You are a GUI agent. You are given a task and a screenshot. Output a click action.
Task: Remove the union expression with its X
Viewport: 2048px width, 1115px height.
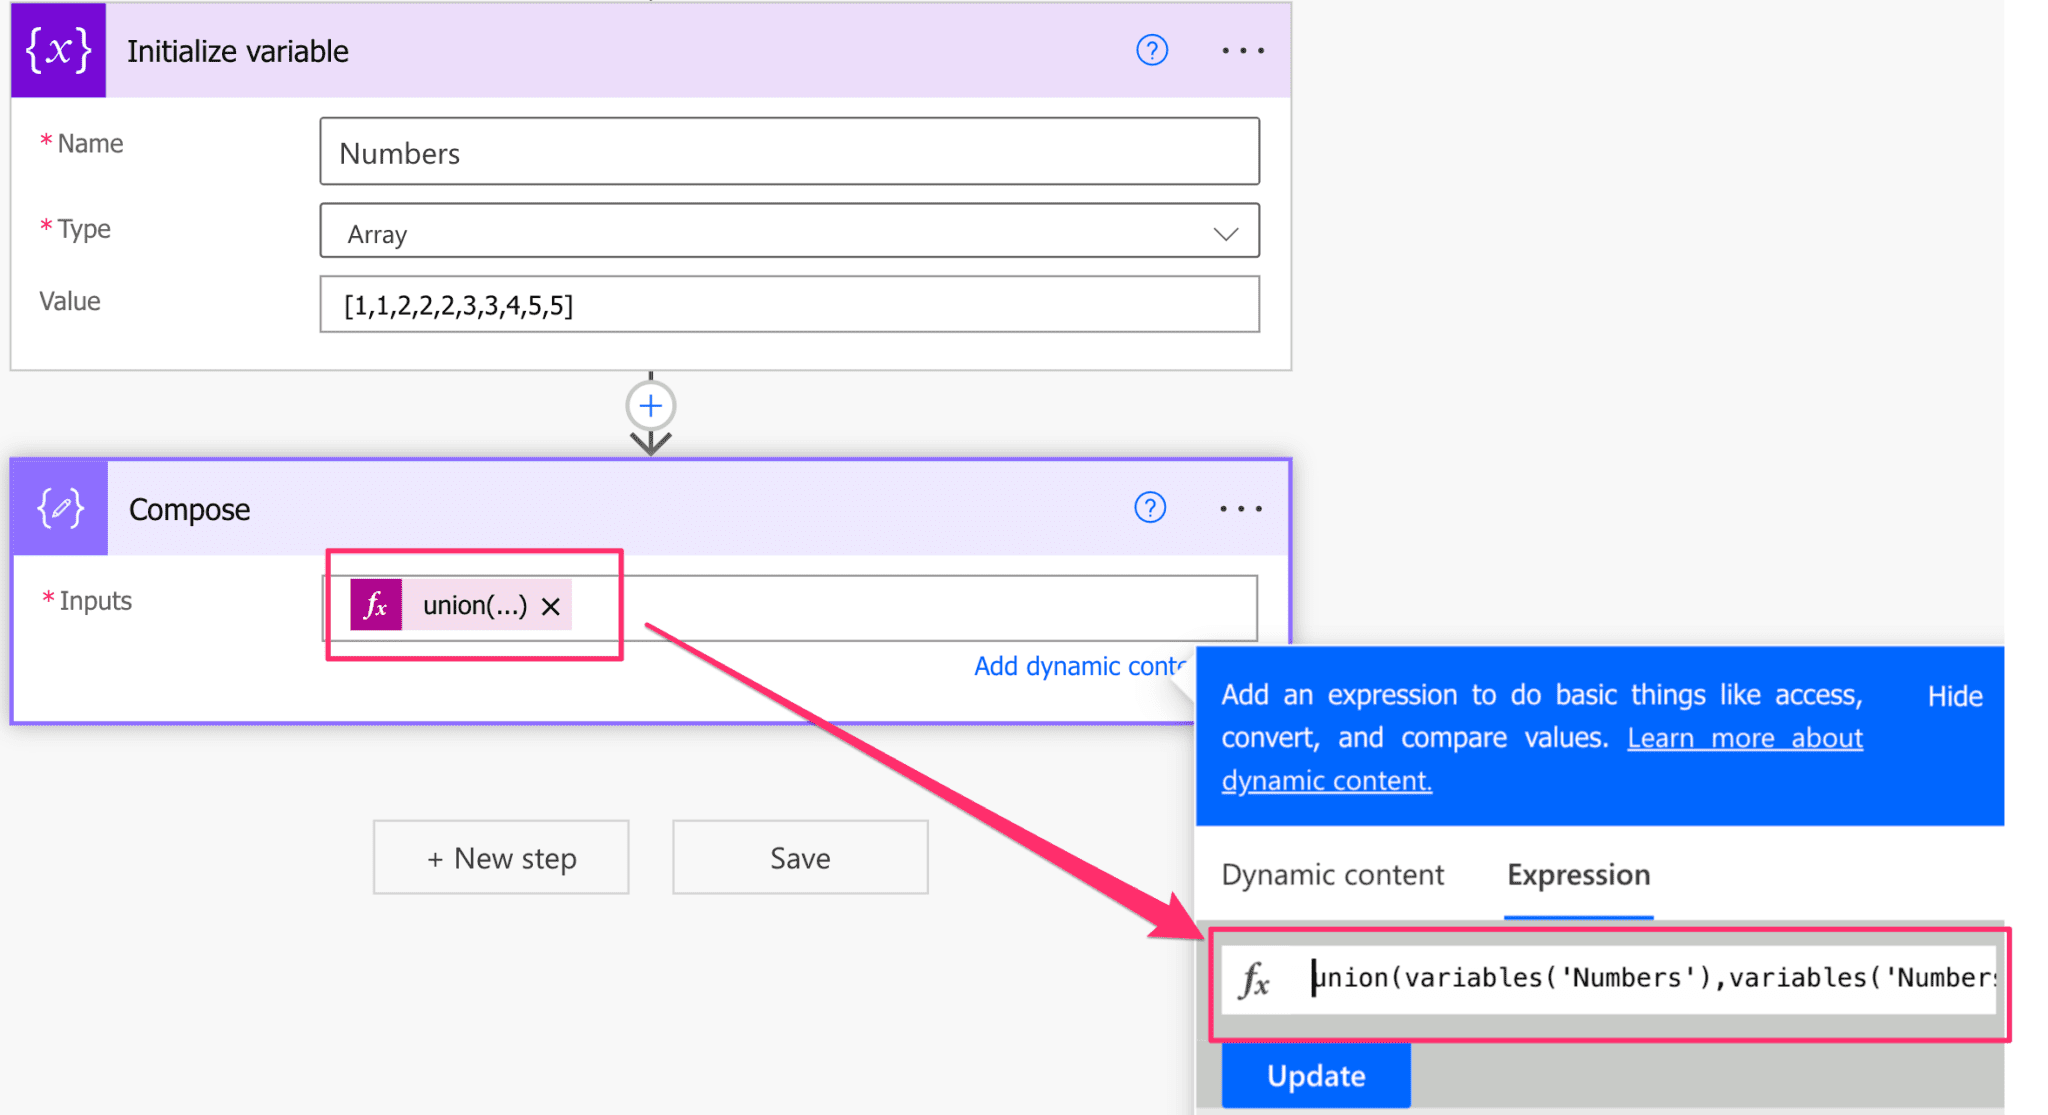point(550,605)
